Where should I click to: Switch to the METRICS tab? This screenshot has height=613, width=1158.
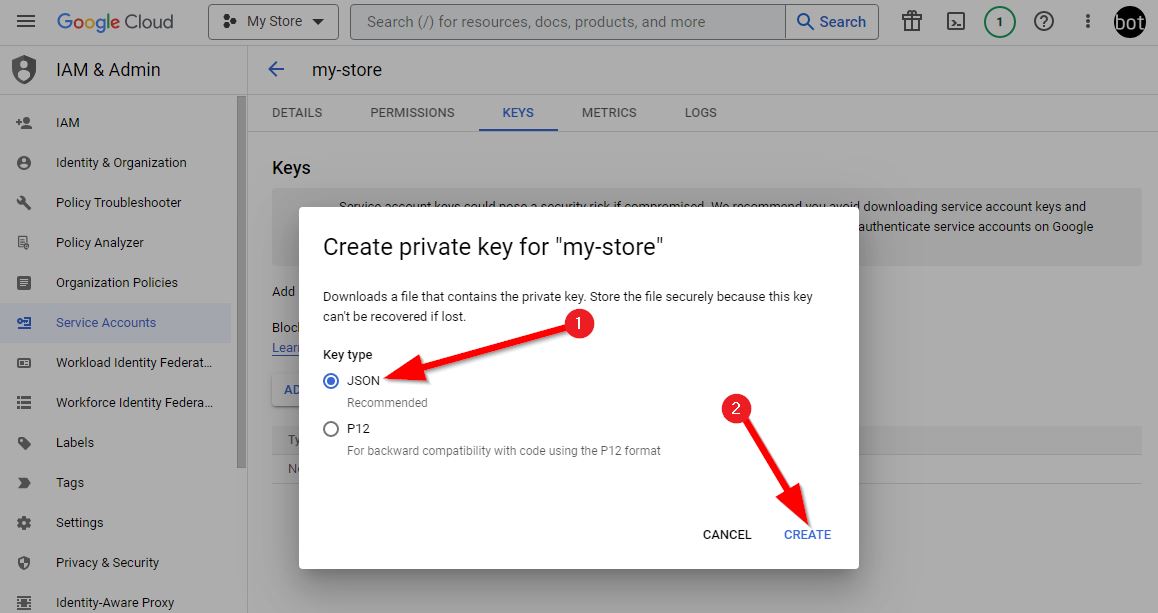click(609, 113)
